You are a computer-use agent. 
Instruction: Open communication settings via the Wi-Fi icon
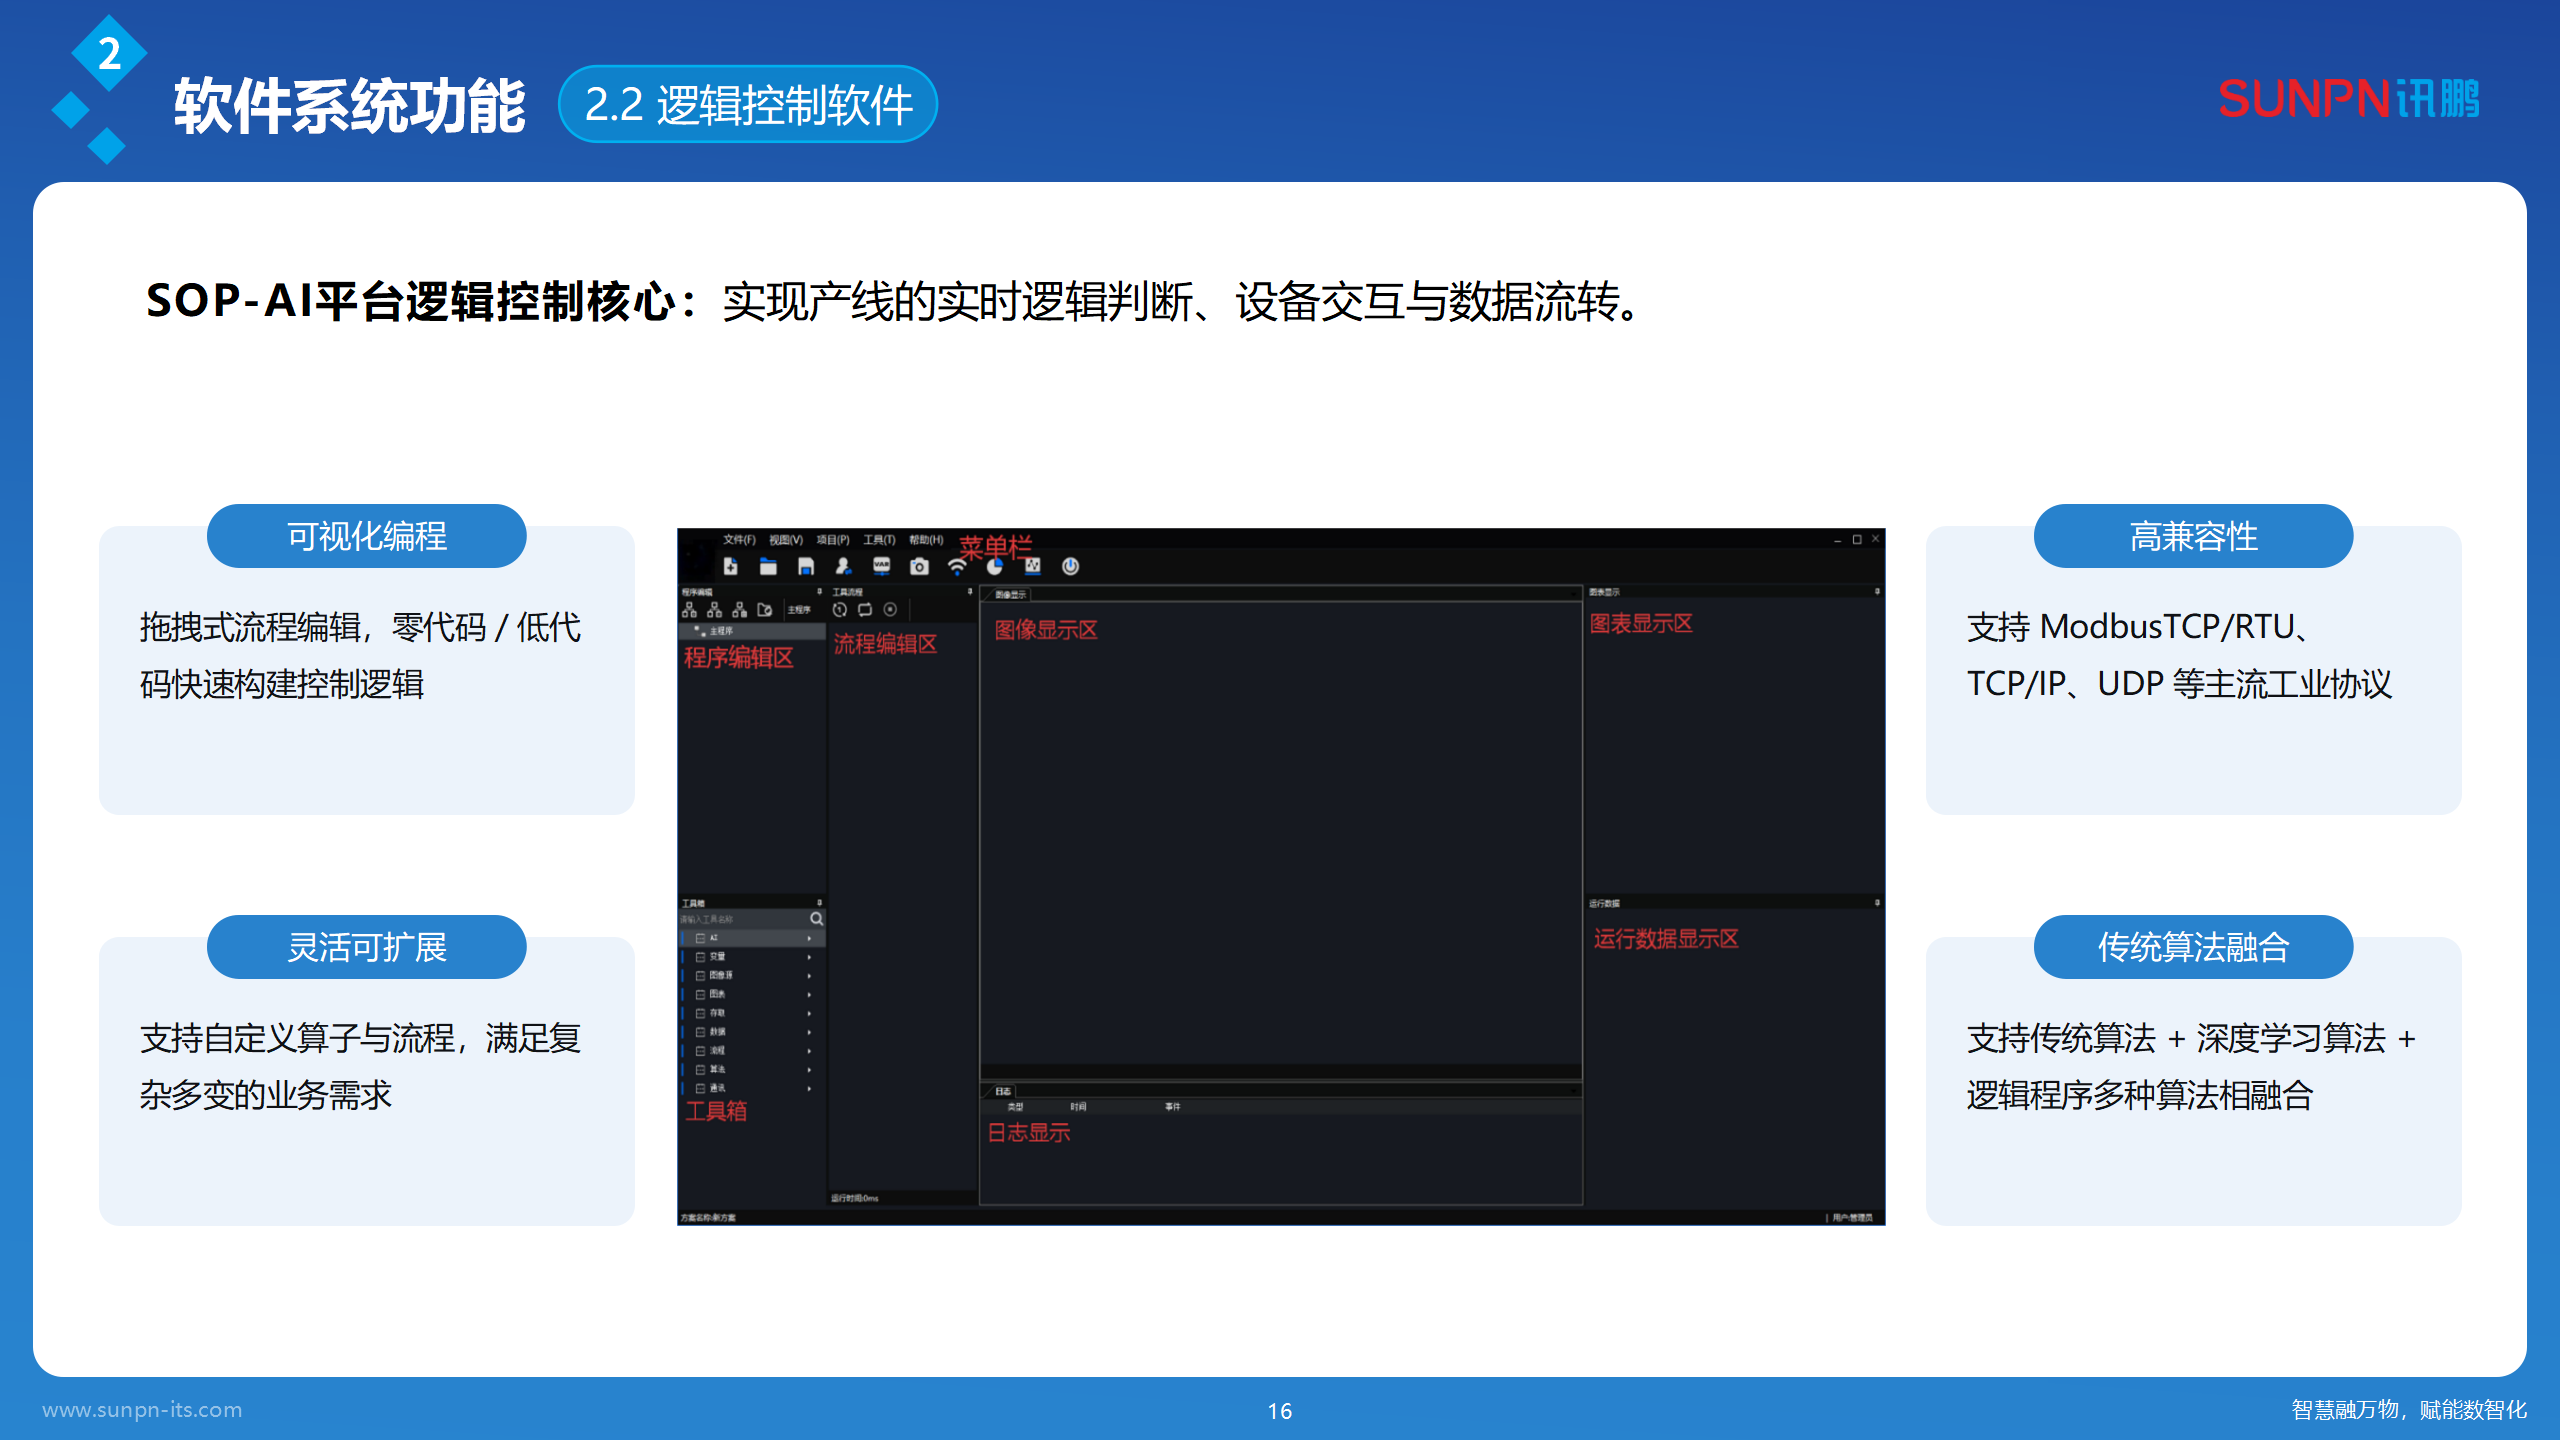click(957, 566)
